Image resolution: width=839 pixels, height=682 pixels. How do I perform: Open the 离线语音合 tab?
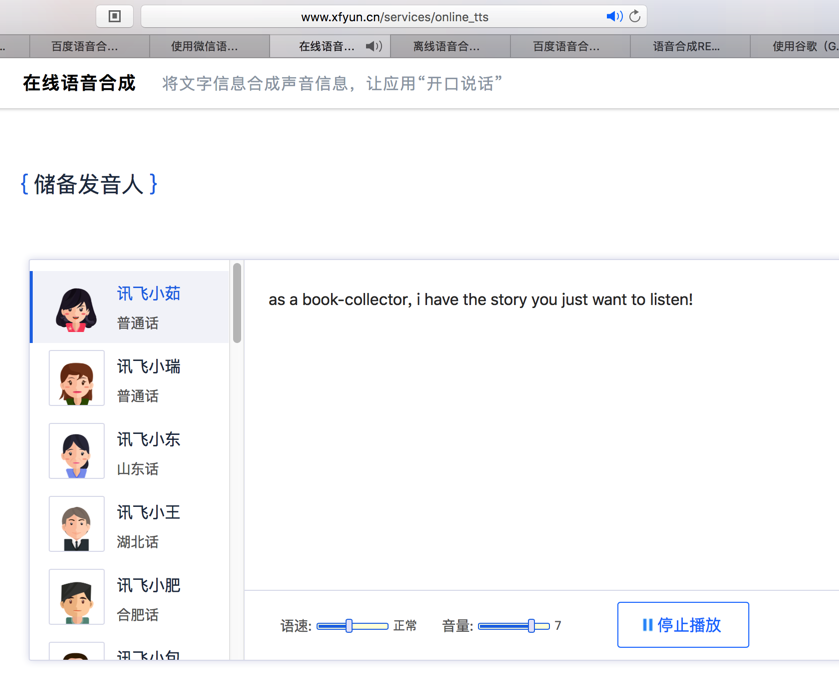coord(450,47)
